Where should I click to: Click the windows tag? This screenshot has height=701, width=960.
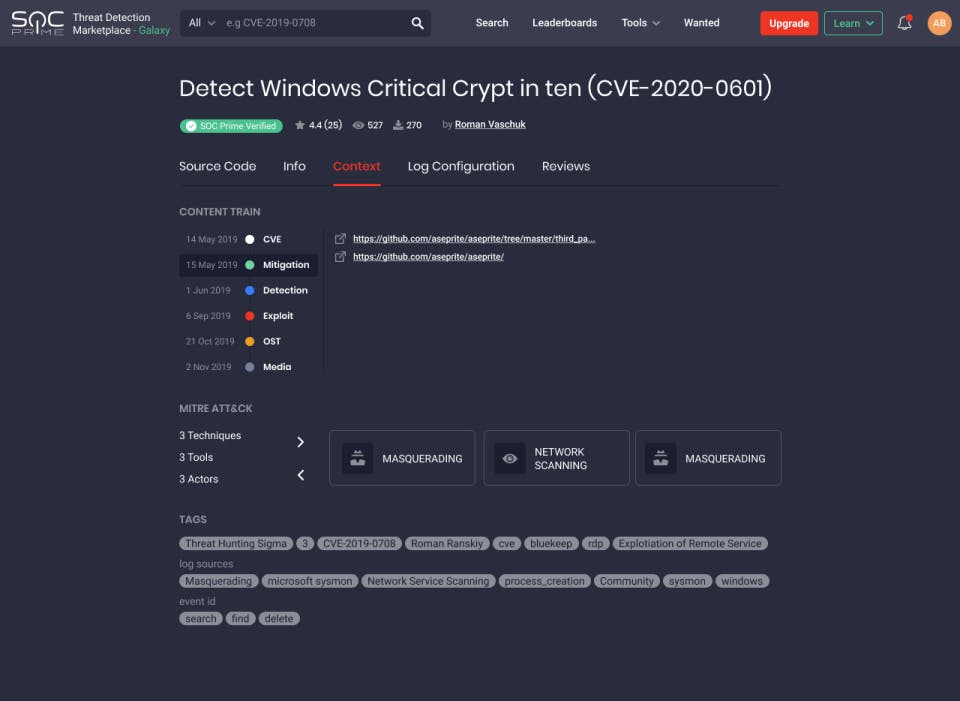pos(742,582)
